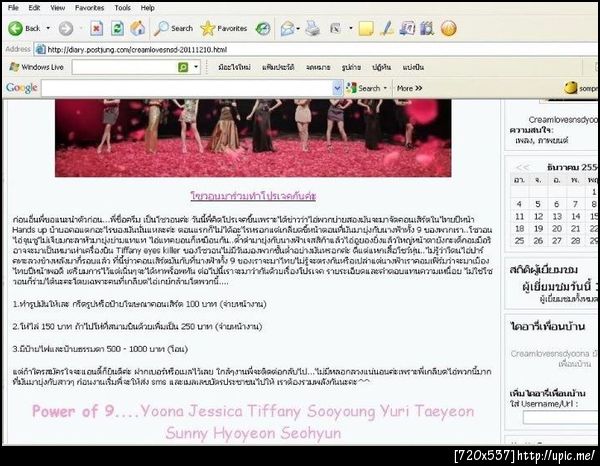Open the Help menu
600x466 pixels.
point(147,8)
